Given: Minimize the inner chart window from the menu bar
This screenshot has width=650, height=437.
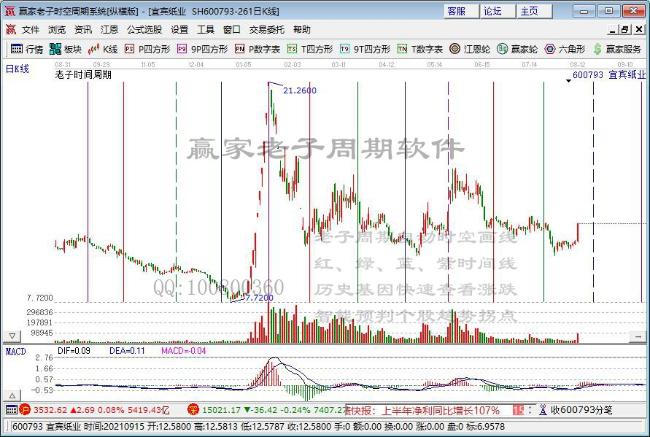Looking at the screenshot, I should click(612, 29).
